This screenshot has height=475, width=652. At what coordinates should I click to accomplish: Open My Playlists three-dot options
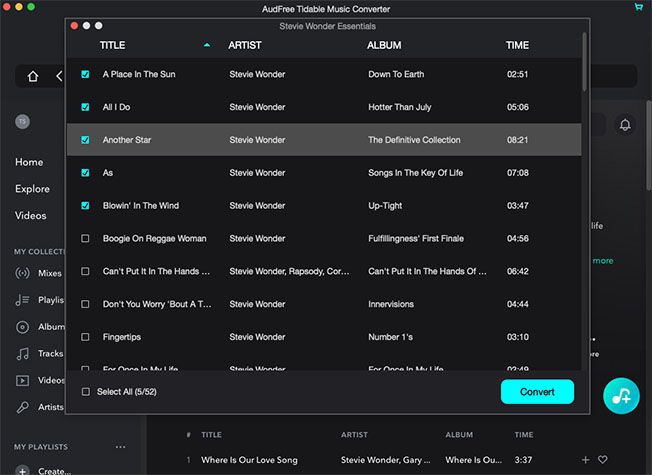pyautogui.click(x=121, y=447)
